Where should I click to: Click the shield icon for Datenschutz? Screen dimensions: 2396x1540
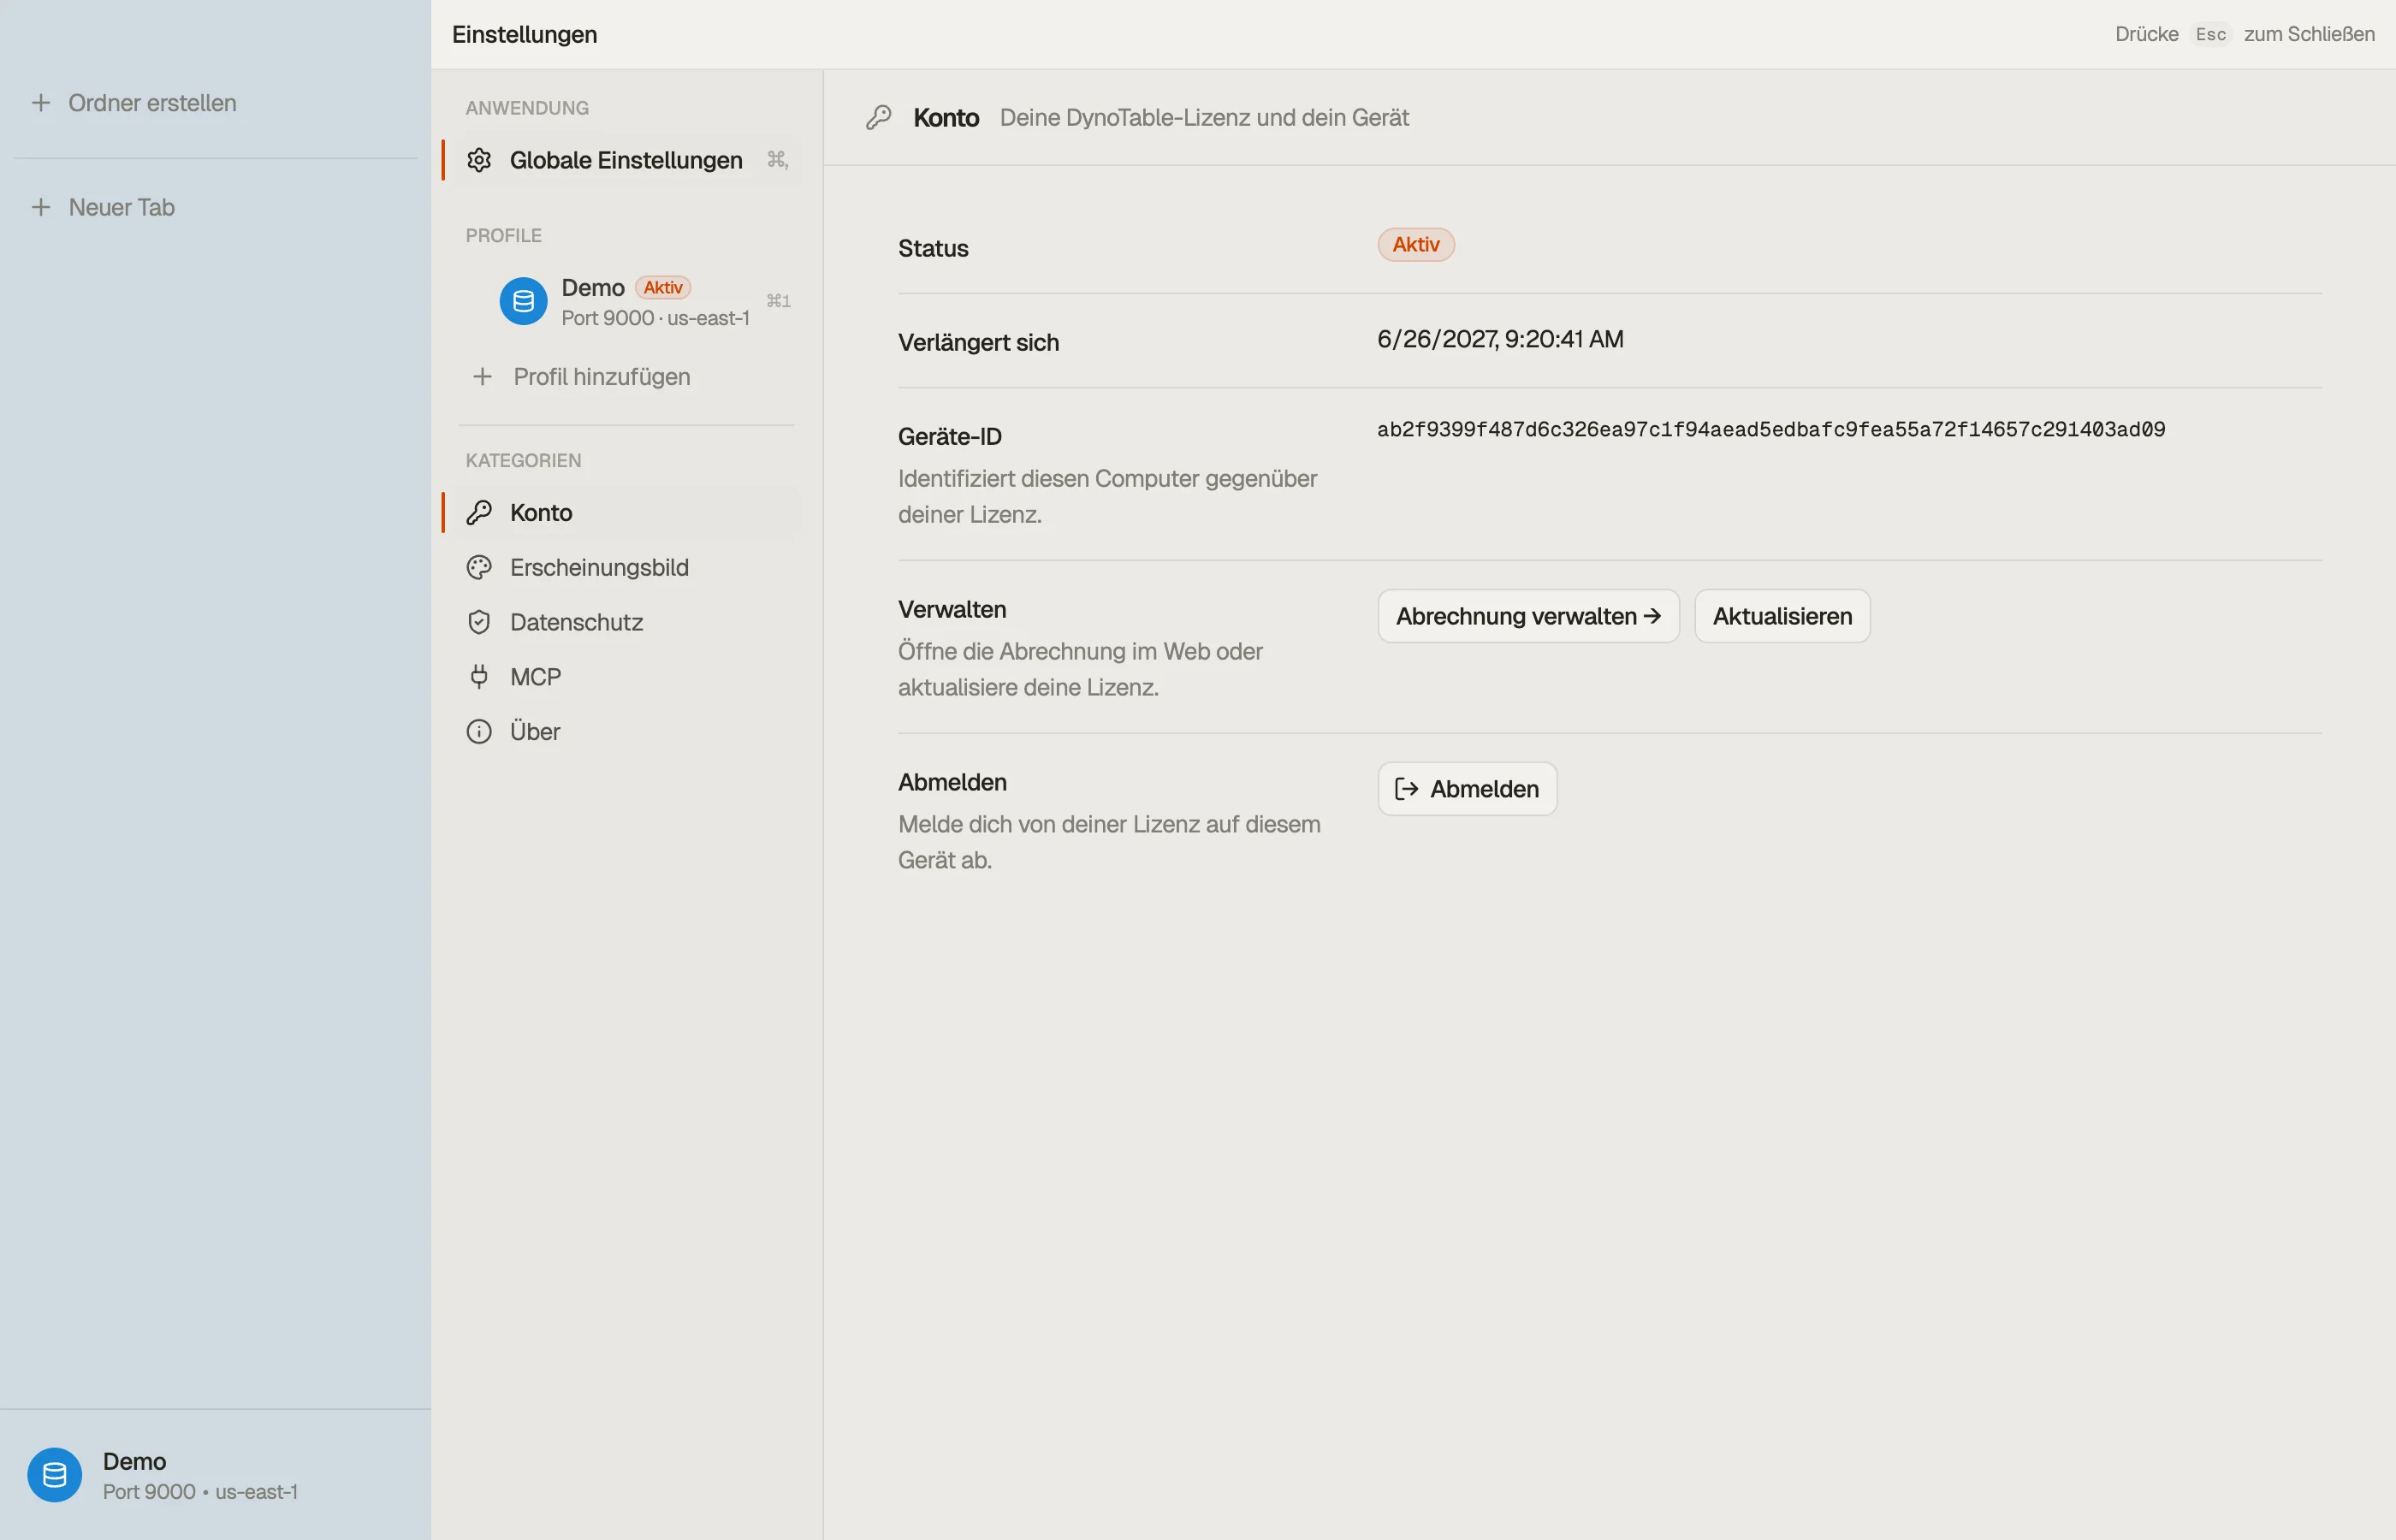pos(479,622)
